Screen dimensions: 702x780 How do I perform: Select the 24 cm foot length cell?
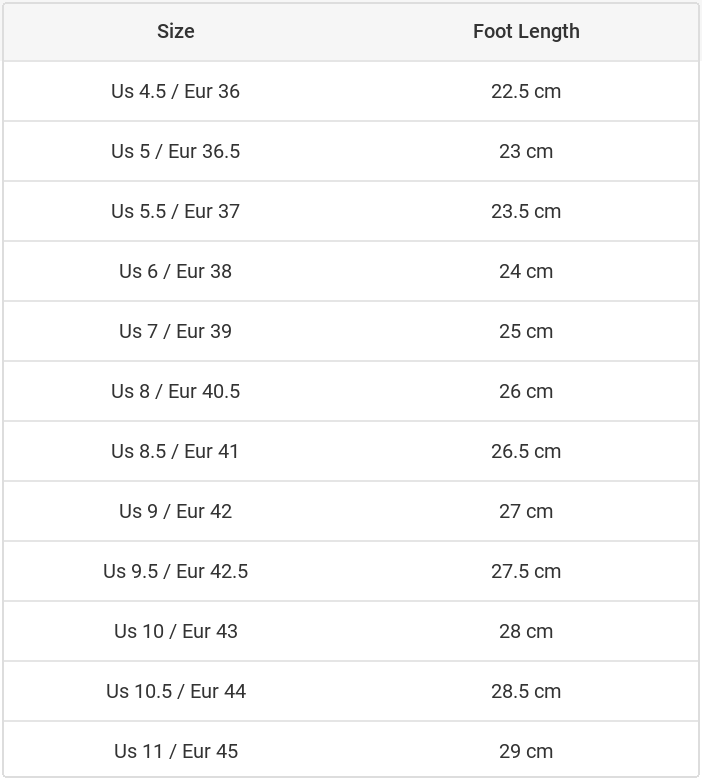point(526,271)
